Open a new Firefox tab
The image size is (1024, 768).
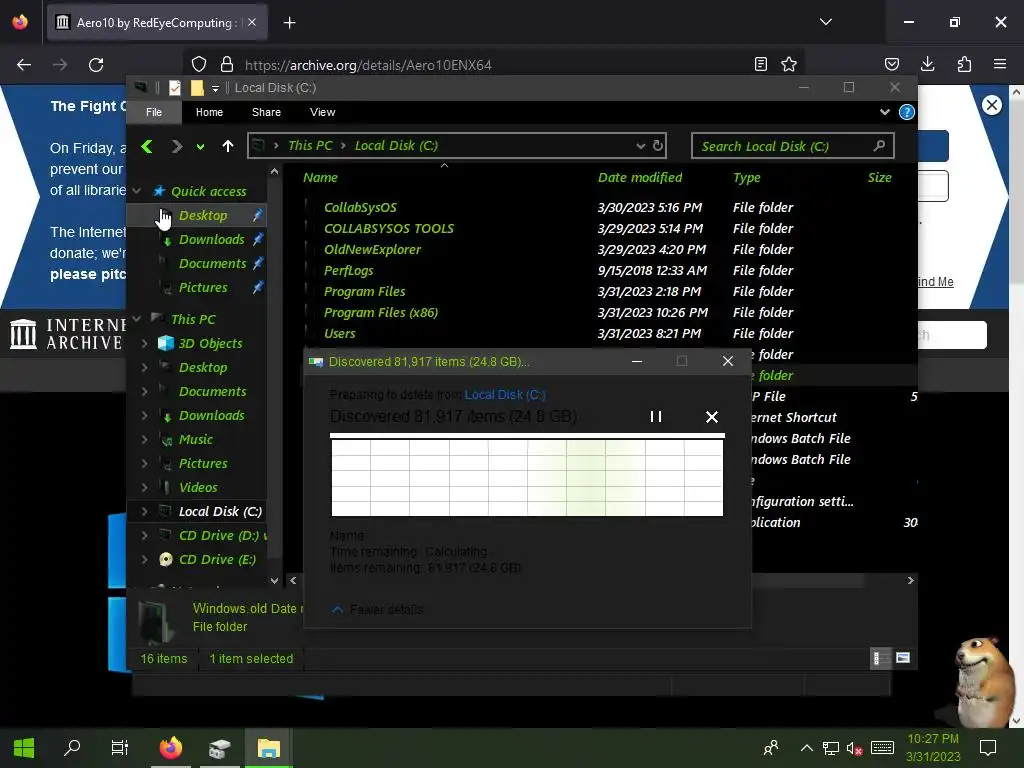[290, 23]
